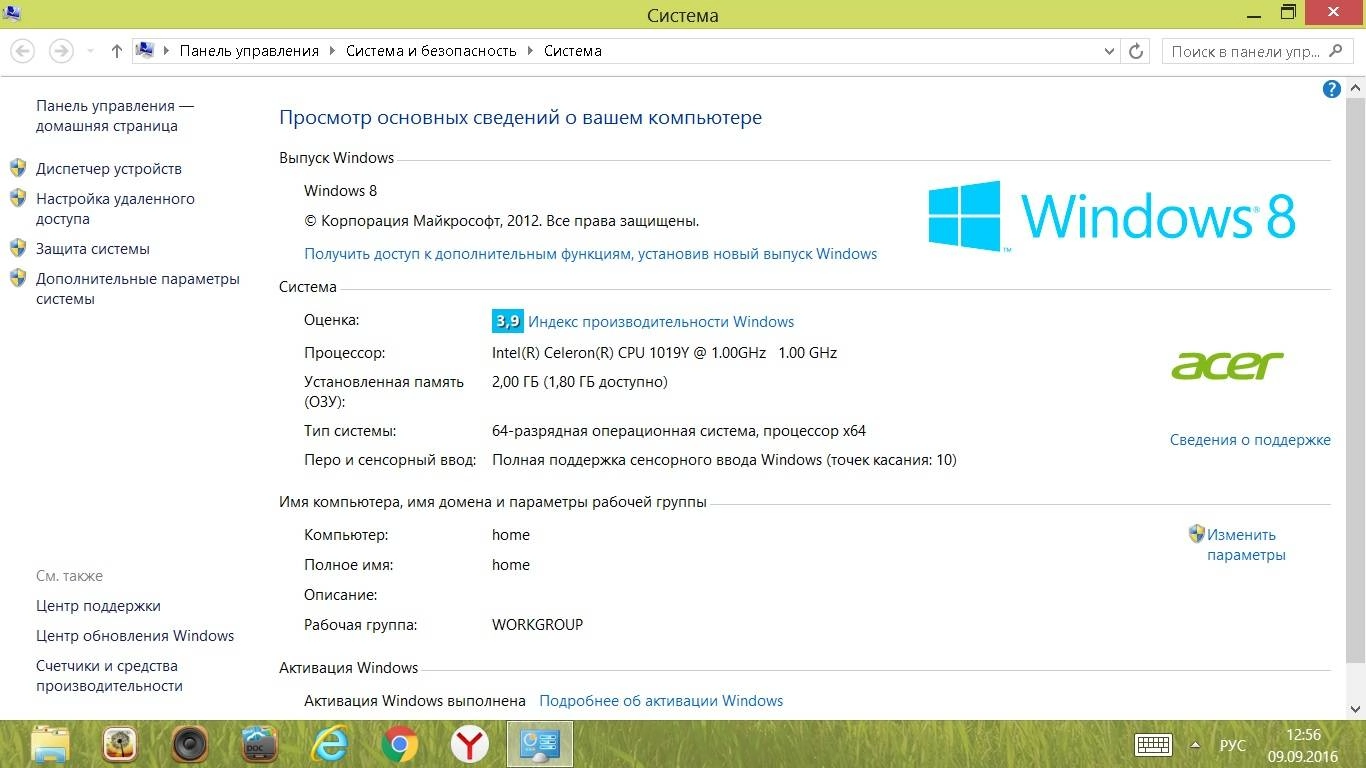Launch Internet Explorer from the taskbar
This screenshot has height=768, width=1366.
coord(330,744)
